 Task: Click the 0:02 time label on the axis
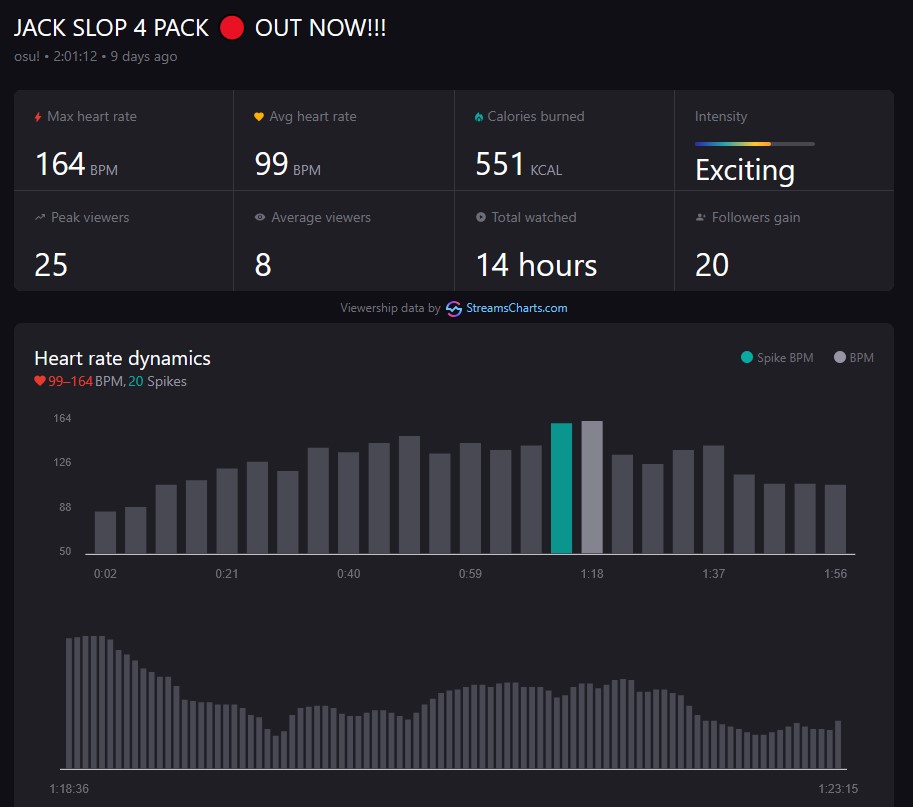coord(105,574)
